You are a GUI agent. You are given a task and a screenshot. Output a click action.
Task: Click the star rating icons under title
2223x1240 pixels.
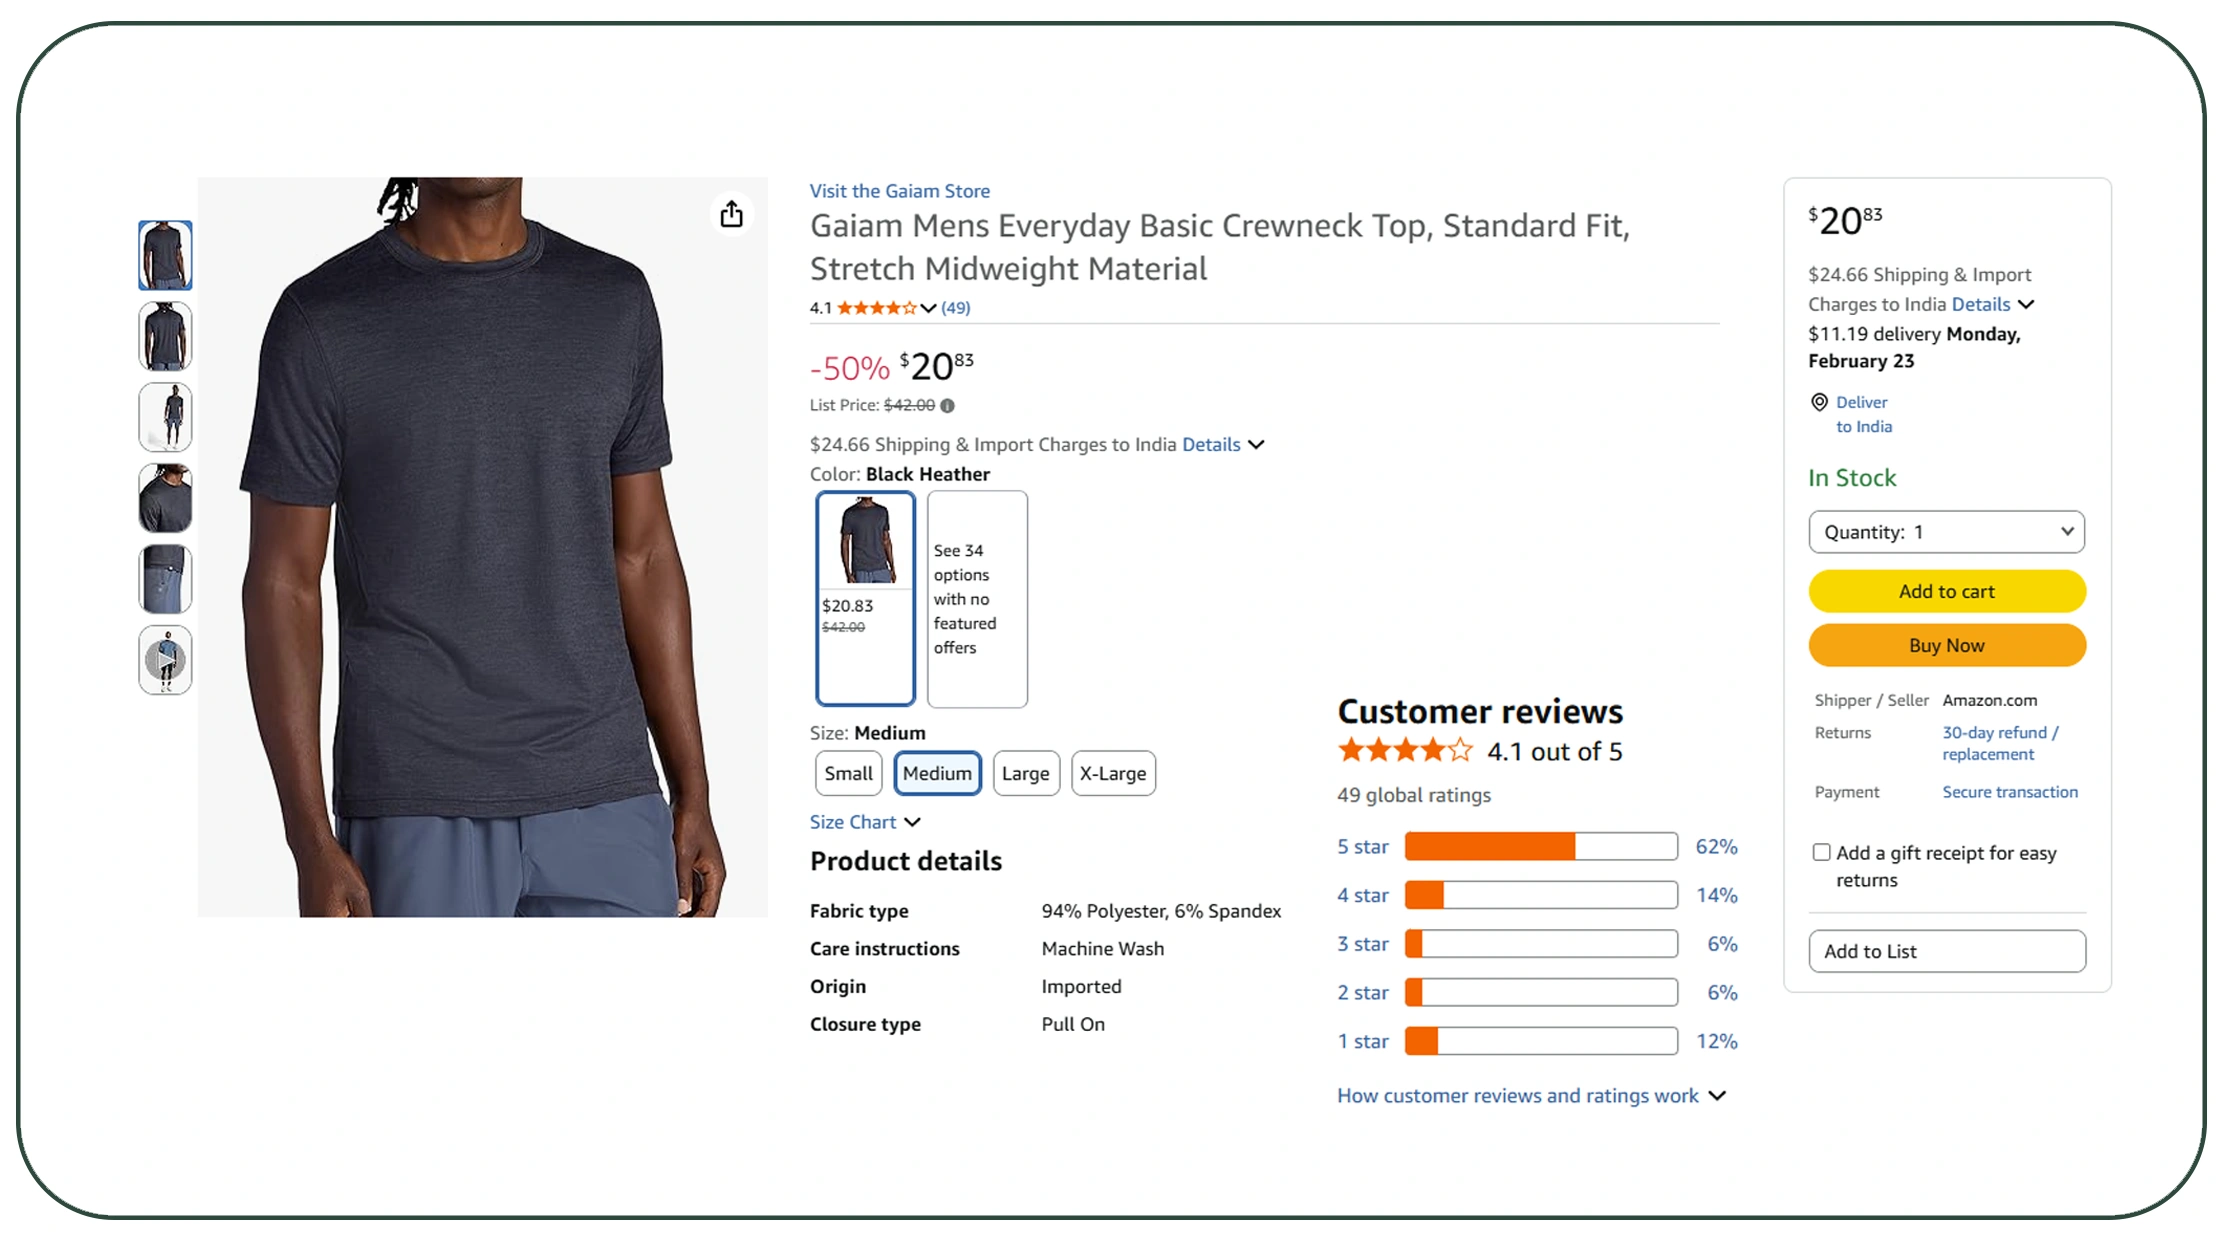[x=876, y=308]
